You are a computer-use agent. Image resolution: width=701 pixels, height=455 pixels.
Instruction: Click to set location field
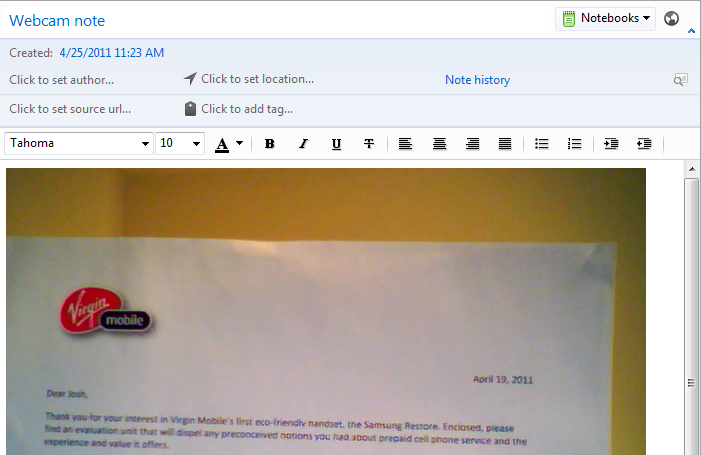pos(258,79)
